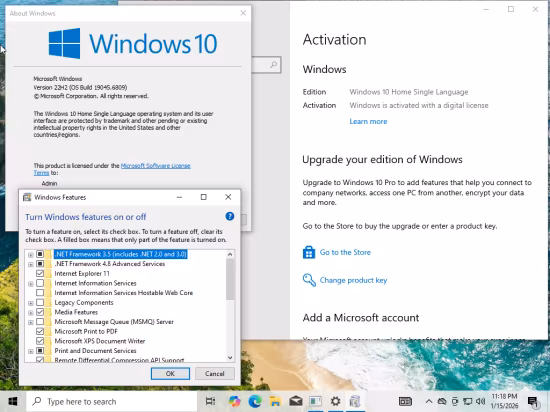The image size is (550, 412).
Task: Click the features list scrollbar thumb
Action: pos(230,279)
